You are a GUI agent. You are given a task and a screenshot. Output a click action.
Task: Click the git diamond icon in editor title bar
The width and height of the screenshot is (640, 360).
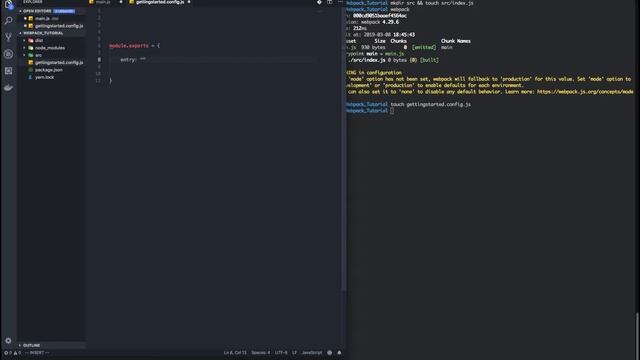click(319, 2)
